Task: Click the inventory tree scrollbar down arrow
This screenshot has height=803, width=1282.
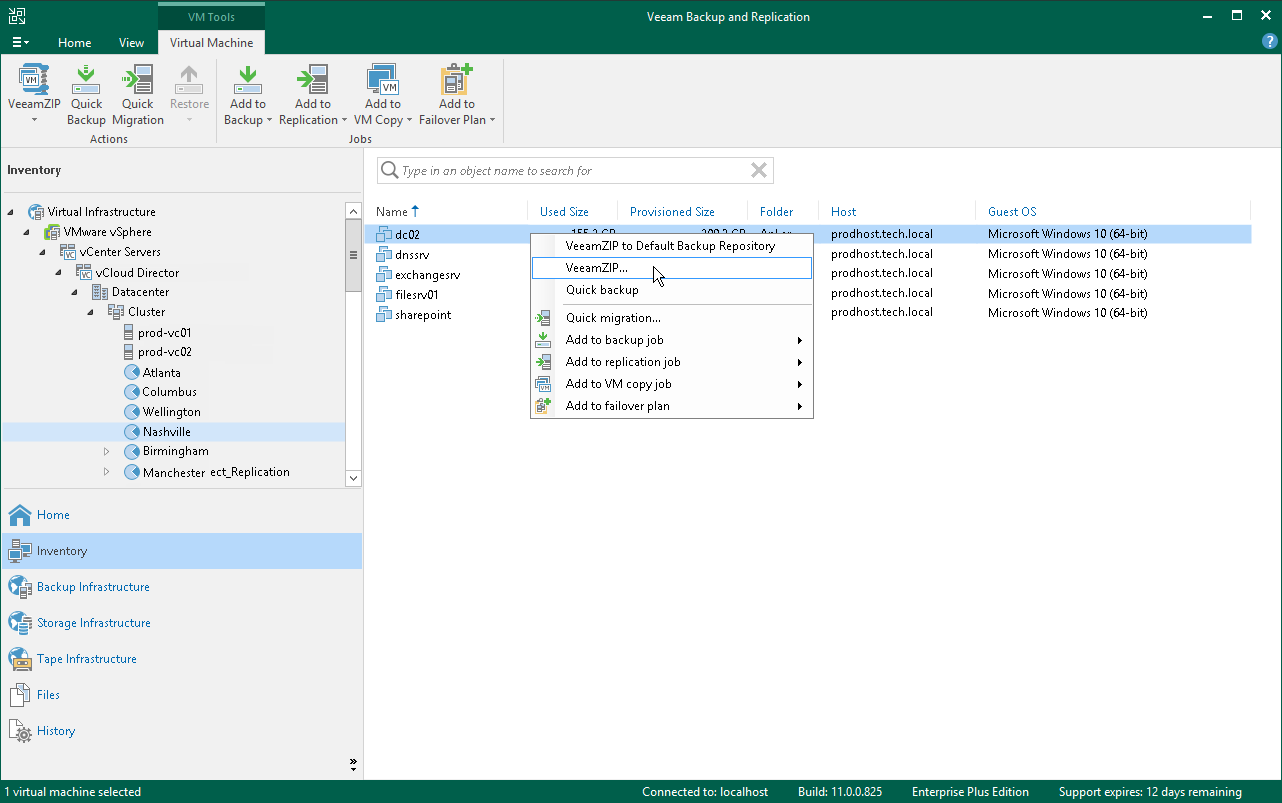Action: [352, 478]
